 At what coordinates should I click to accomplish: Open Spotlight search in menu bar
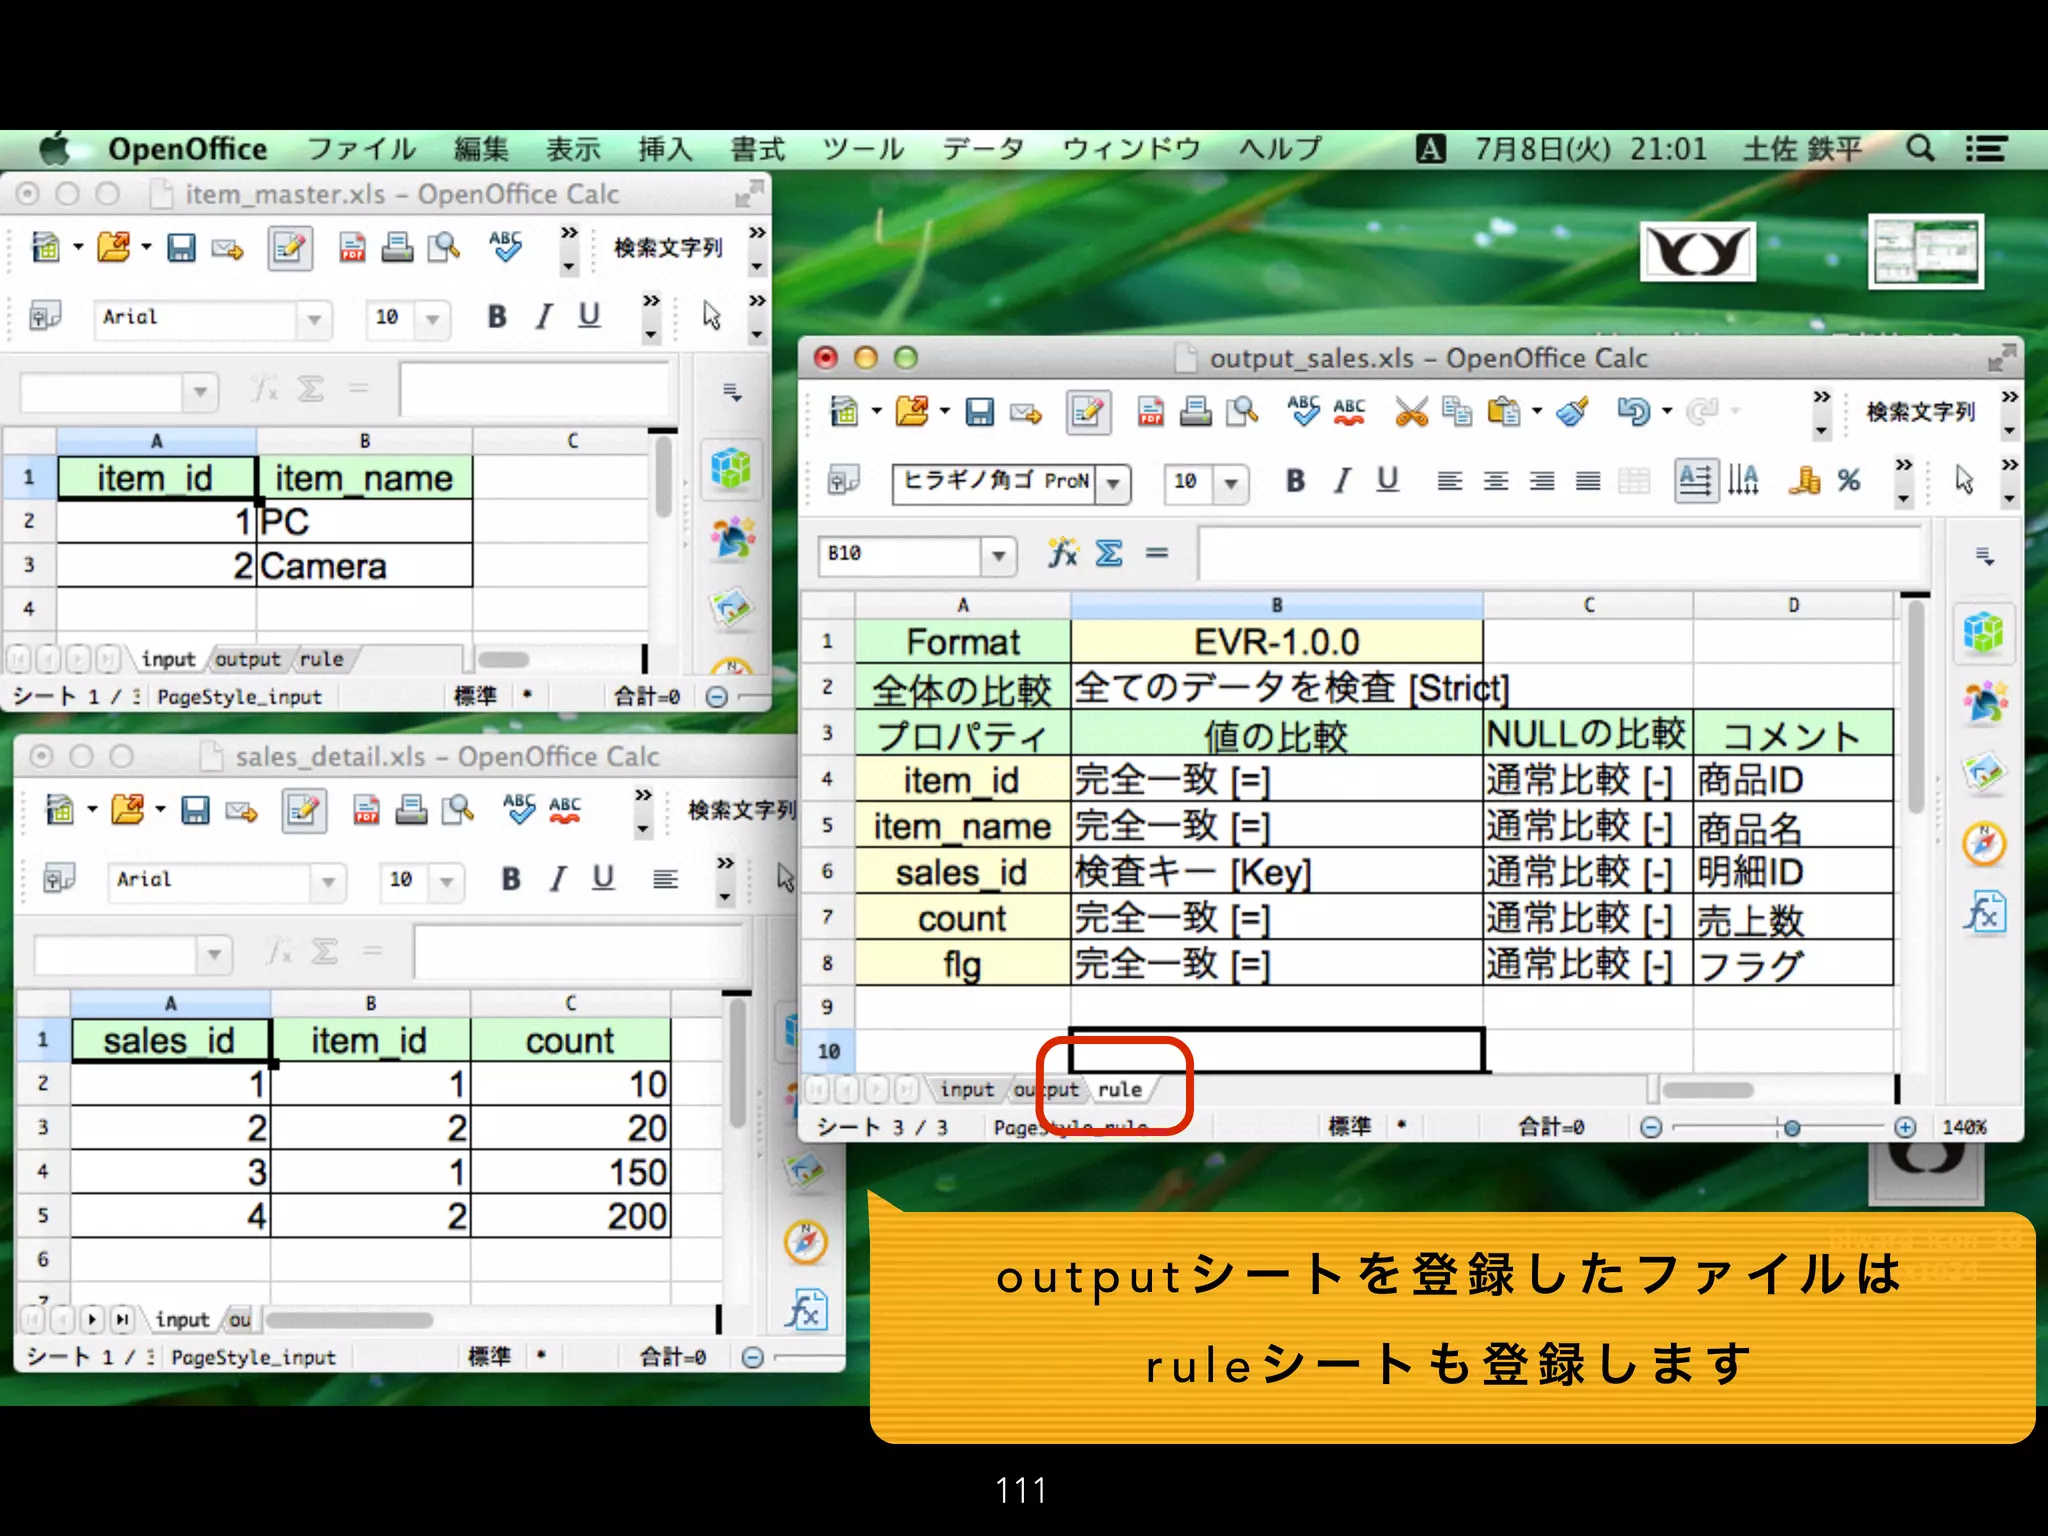click(1919, 149)
